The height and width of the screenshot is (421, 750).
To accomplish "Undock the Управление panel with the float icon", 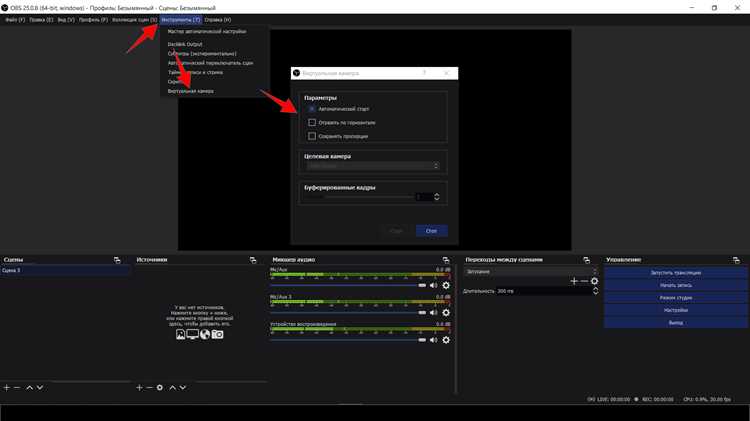I will tap(736, 260).
